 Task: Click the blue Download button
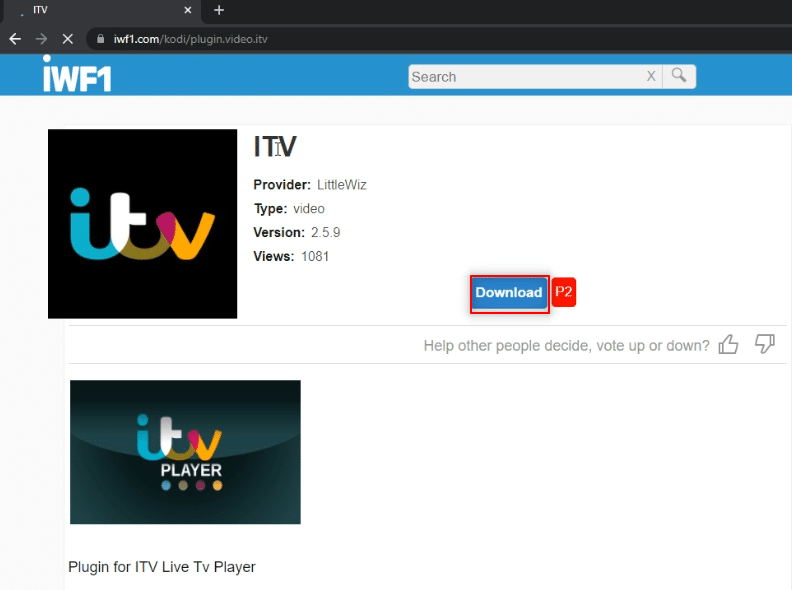[509, 292]
